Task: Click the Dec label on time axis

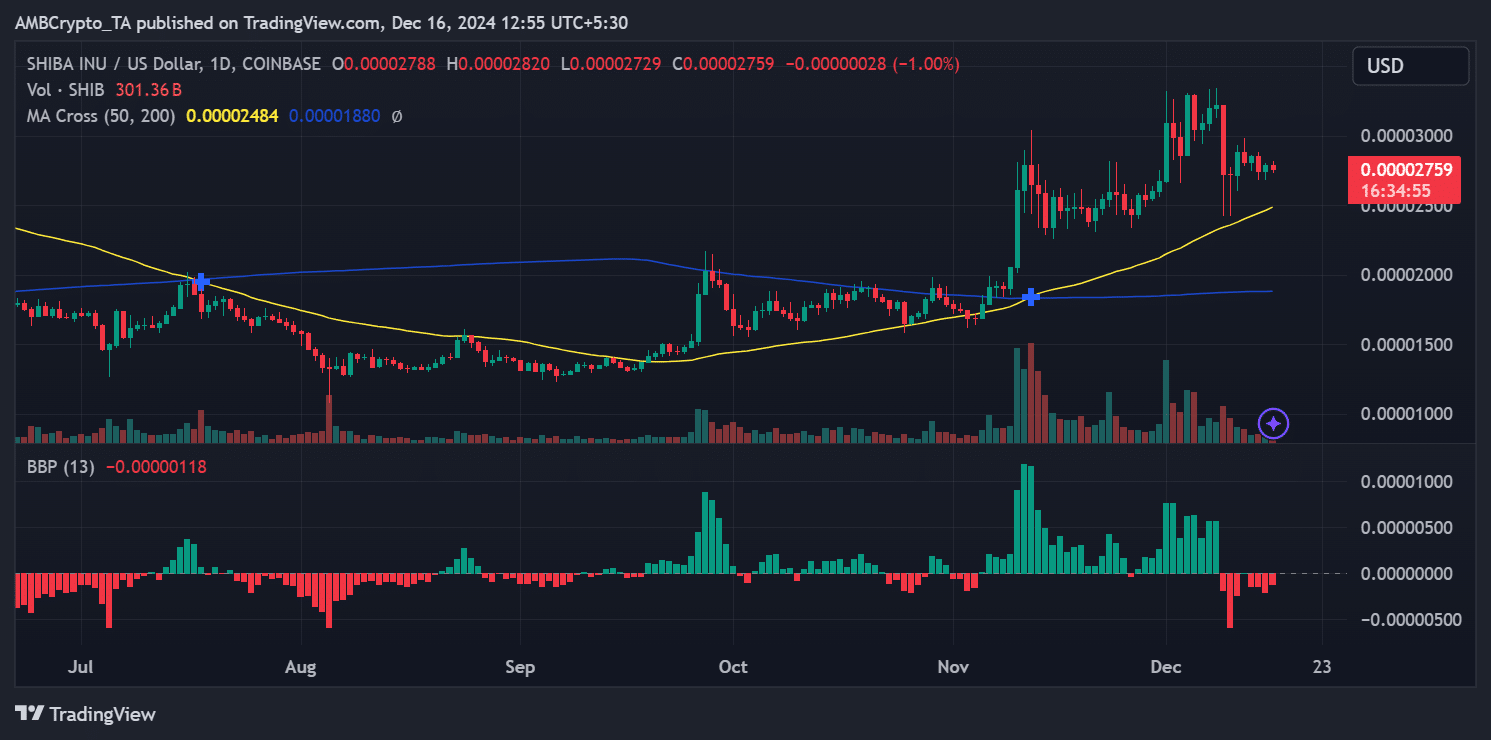Action: click(1166, 667)
